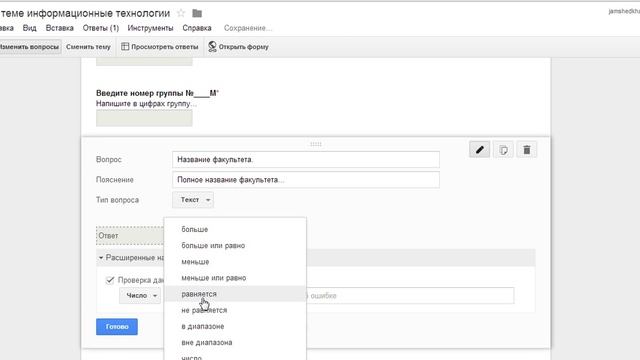Screen dimensions: 640x360
Task: Open the Ответы (1) menu
Action: (x=101, y=28)
